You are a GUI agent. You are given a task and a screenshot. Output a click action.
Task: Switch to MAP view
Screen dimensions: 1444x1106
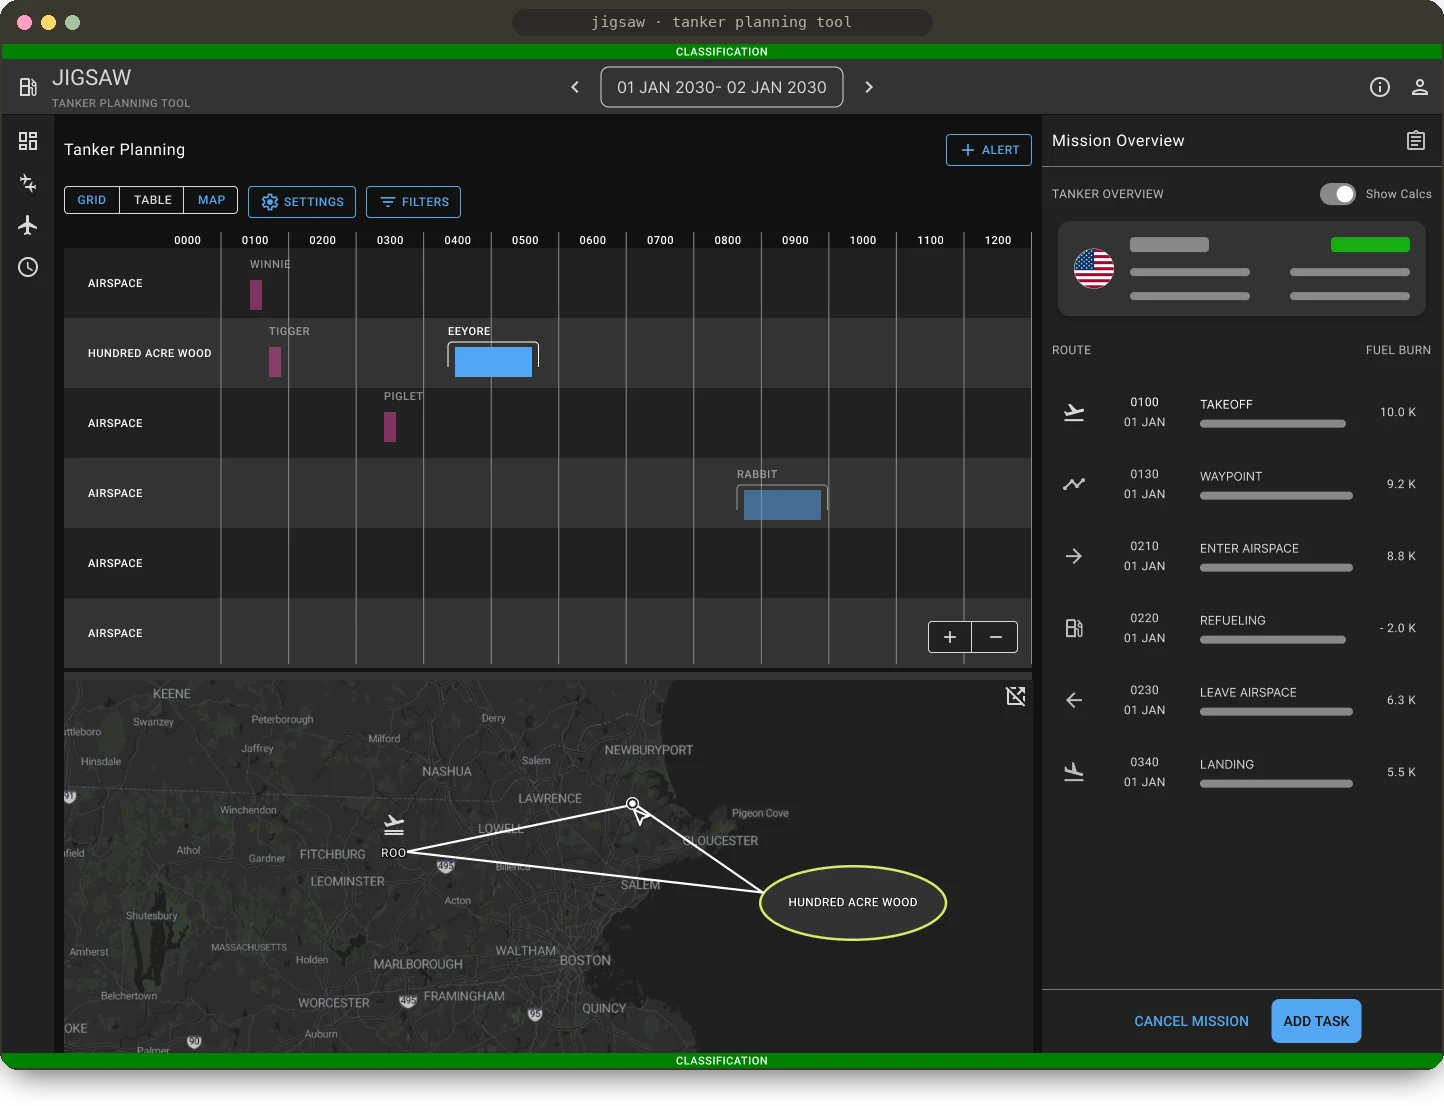coord(211,200)
